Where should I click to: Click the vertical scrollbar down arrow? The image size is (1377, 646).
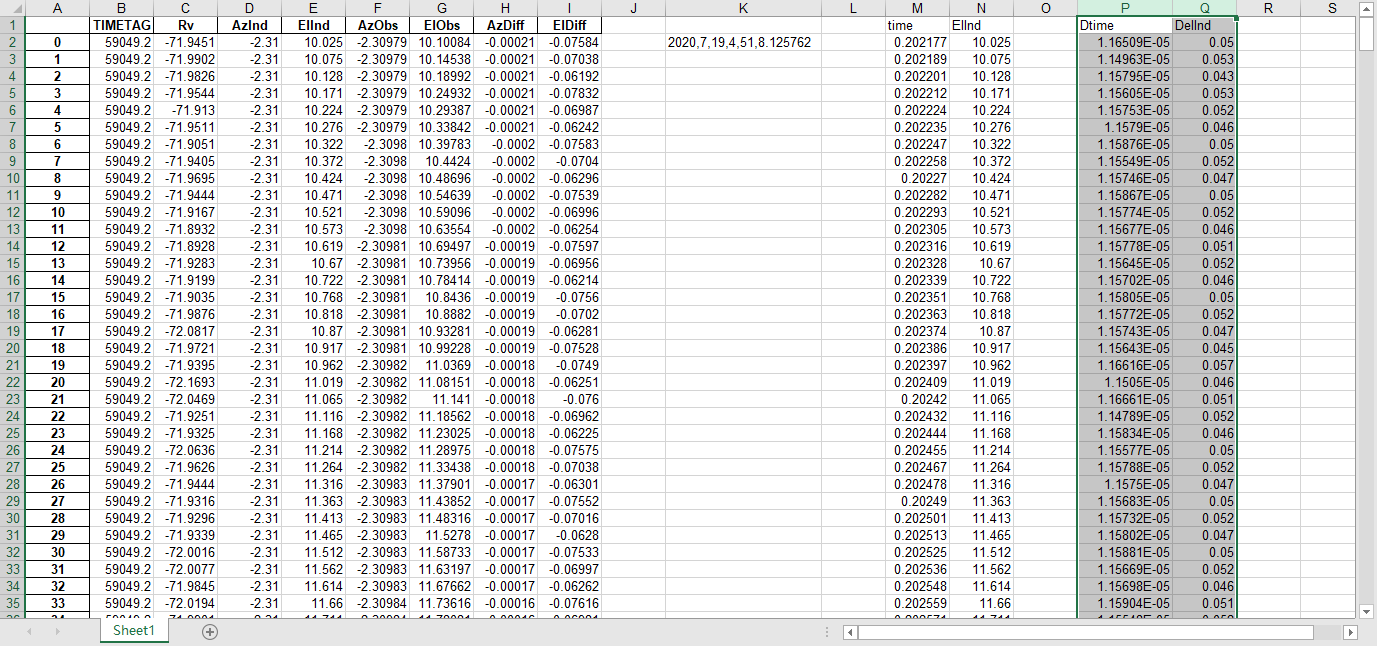1367,610
